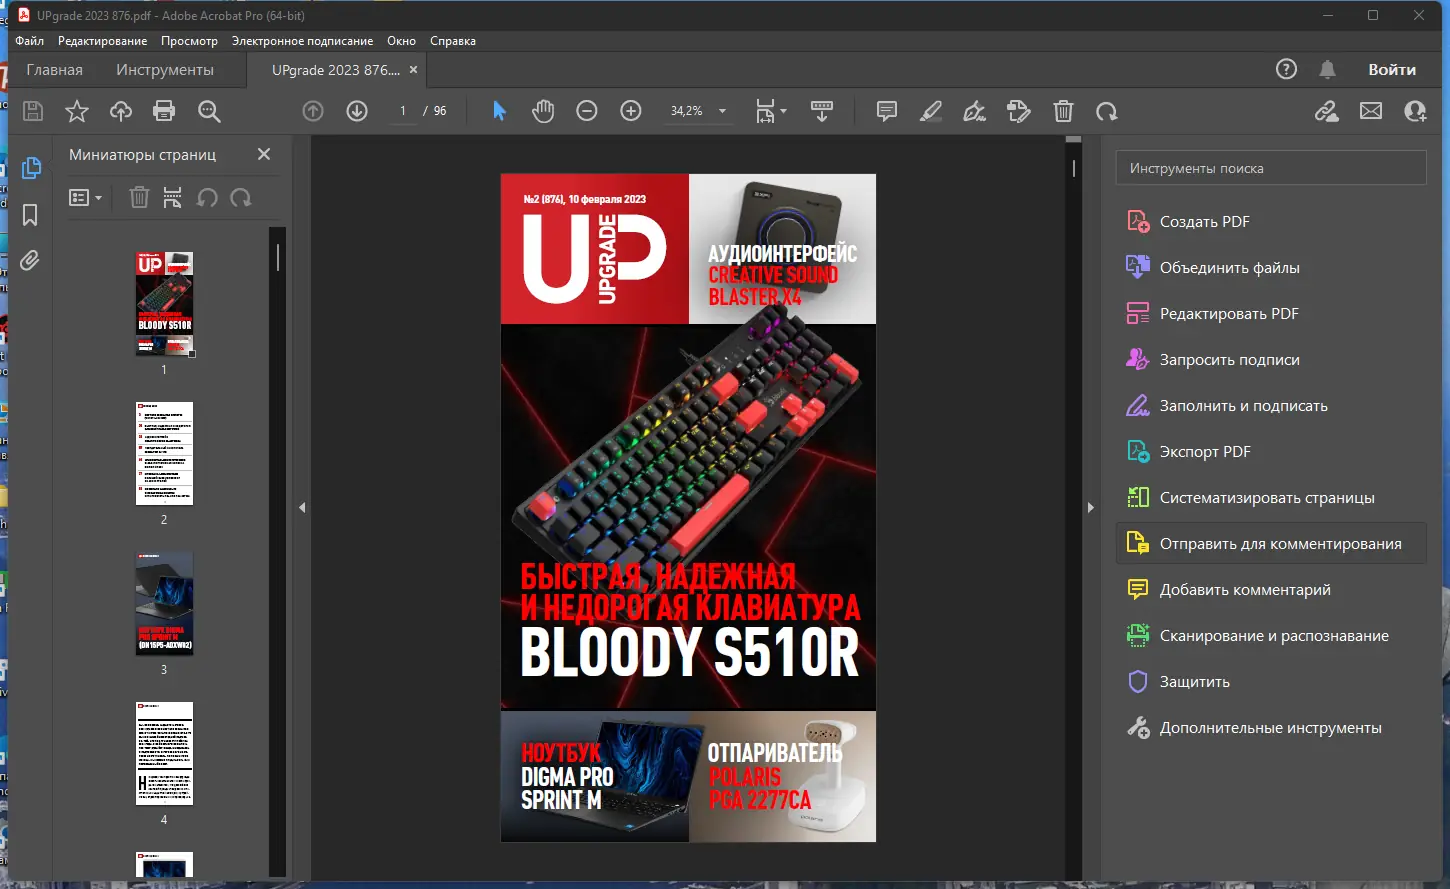1450x889 pixels.
Task: Collapse the right tools pane
Action: click(x=1090, y=508)
